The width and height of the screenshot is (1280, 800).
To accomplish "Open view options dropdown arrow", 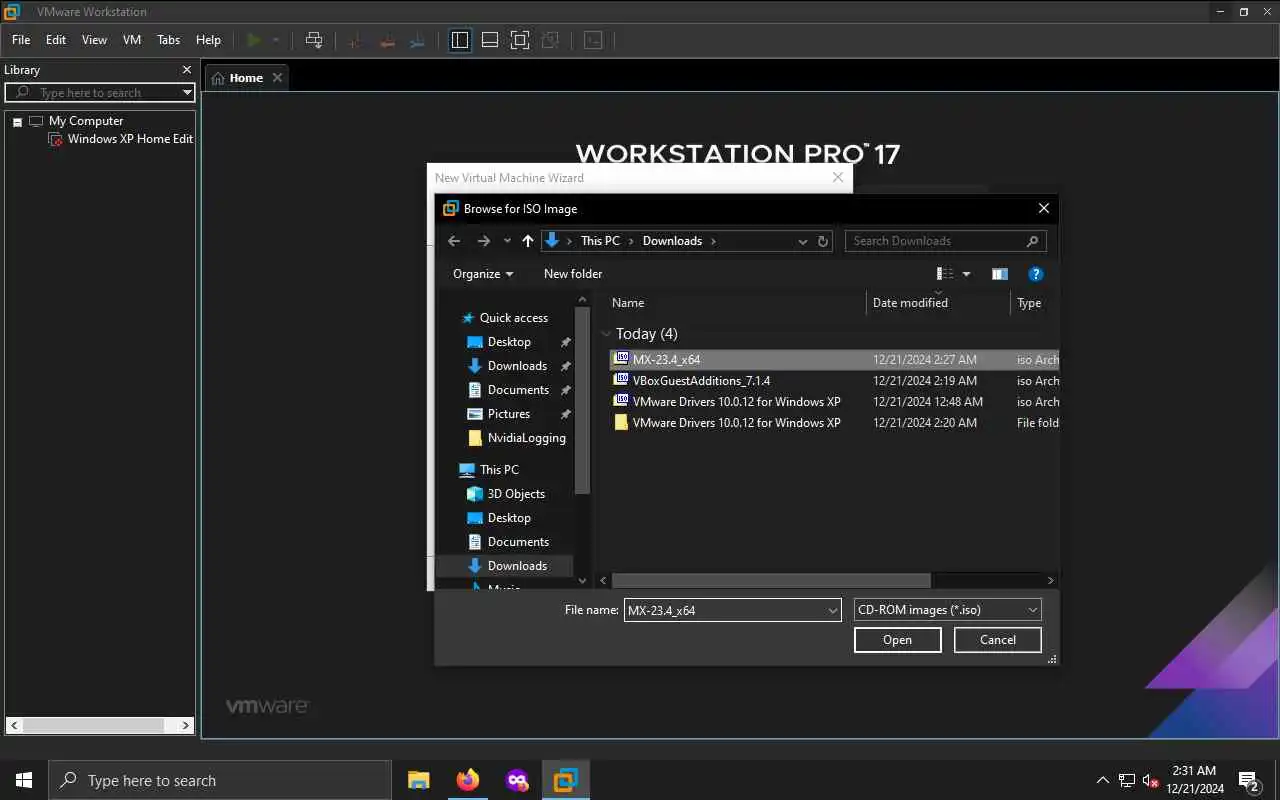I will point(966,274).
